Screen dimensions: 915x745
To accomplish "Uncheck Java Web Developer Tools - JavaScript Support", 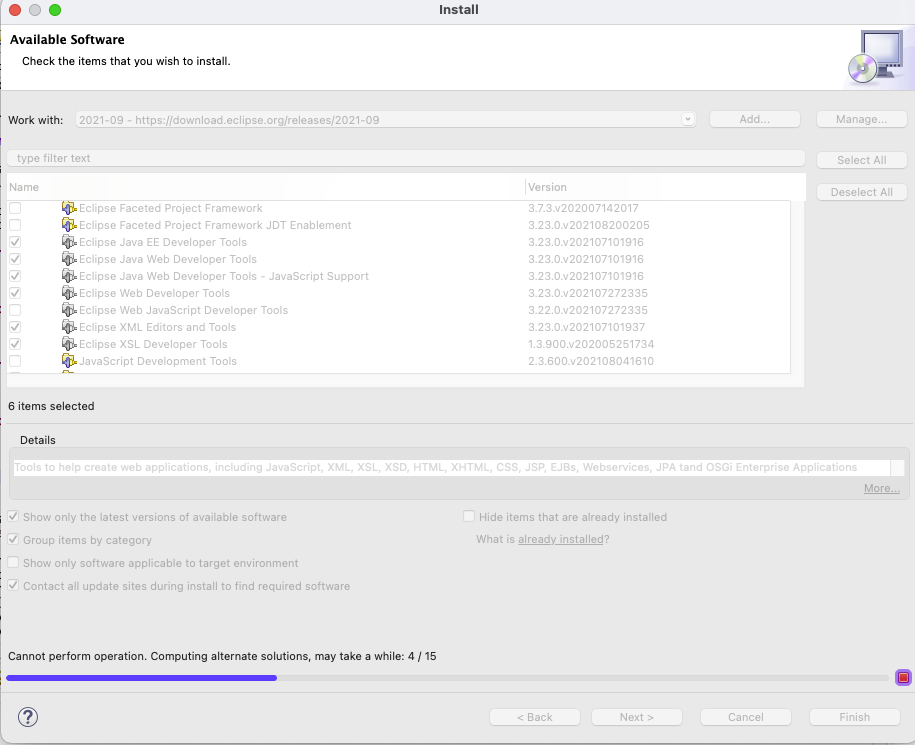I will tap(15, 276).
